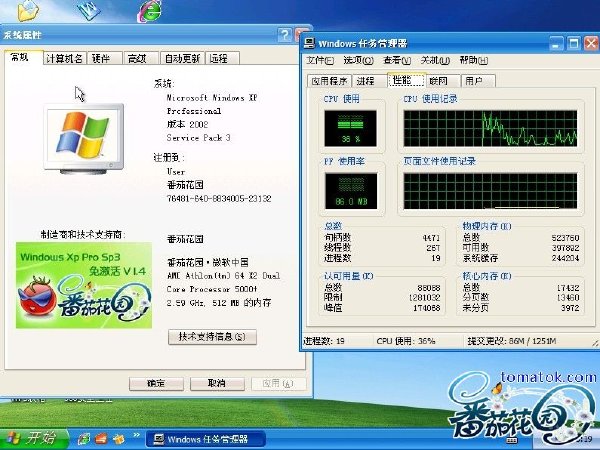Viewport: 600px width, 450px height.
Task: Click the 应用(A) button in 系统属性
Action: coord(278,383)
